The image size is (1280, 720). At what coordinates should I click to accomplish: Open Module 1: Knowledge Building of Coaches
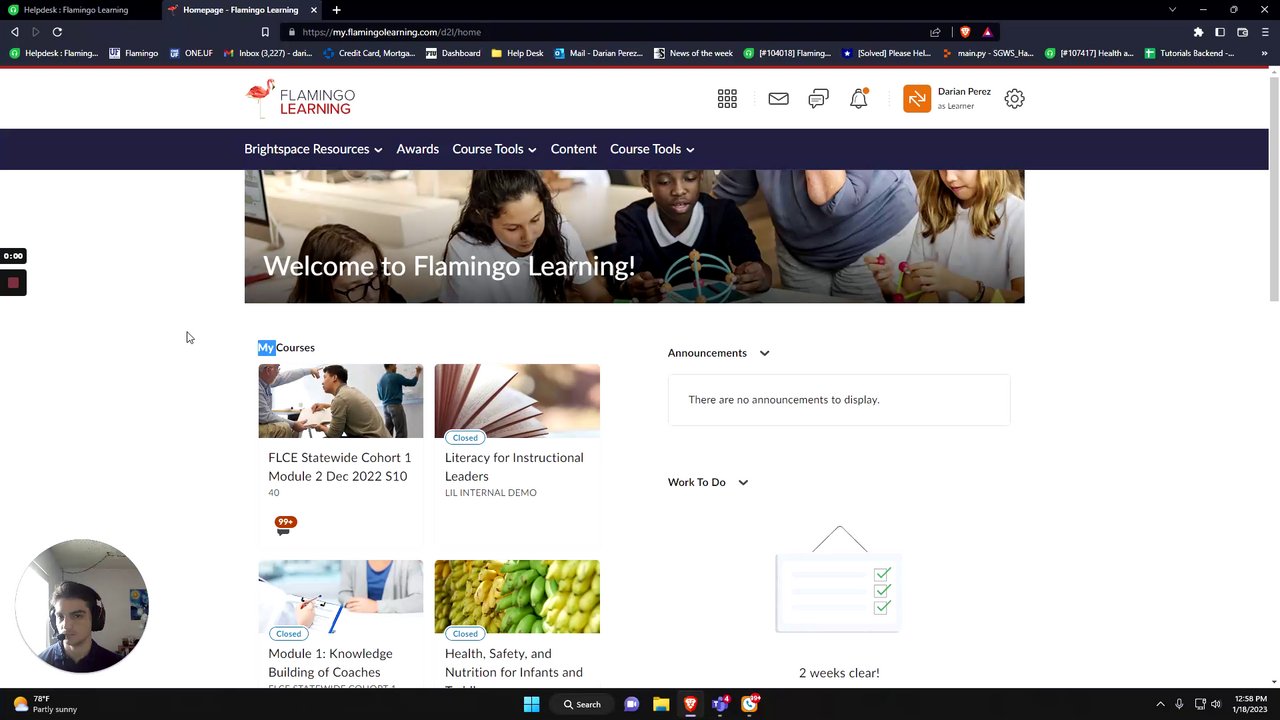[330, 663]
